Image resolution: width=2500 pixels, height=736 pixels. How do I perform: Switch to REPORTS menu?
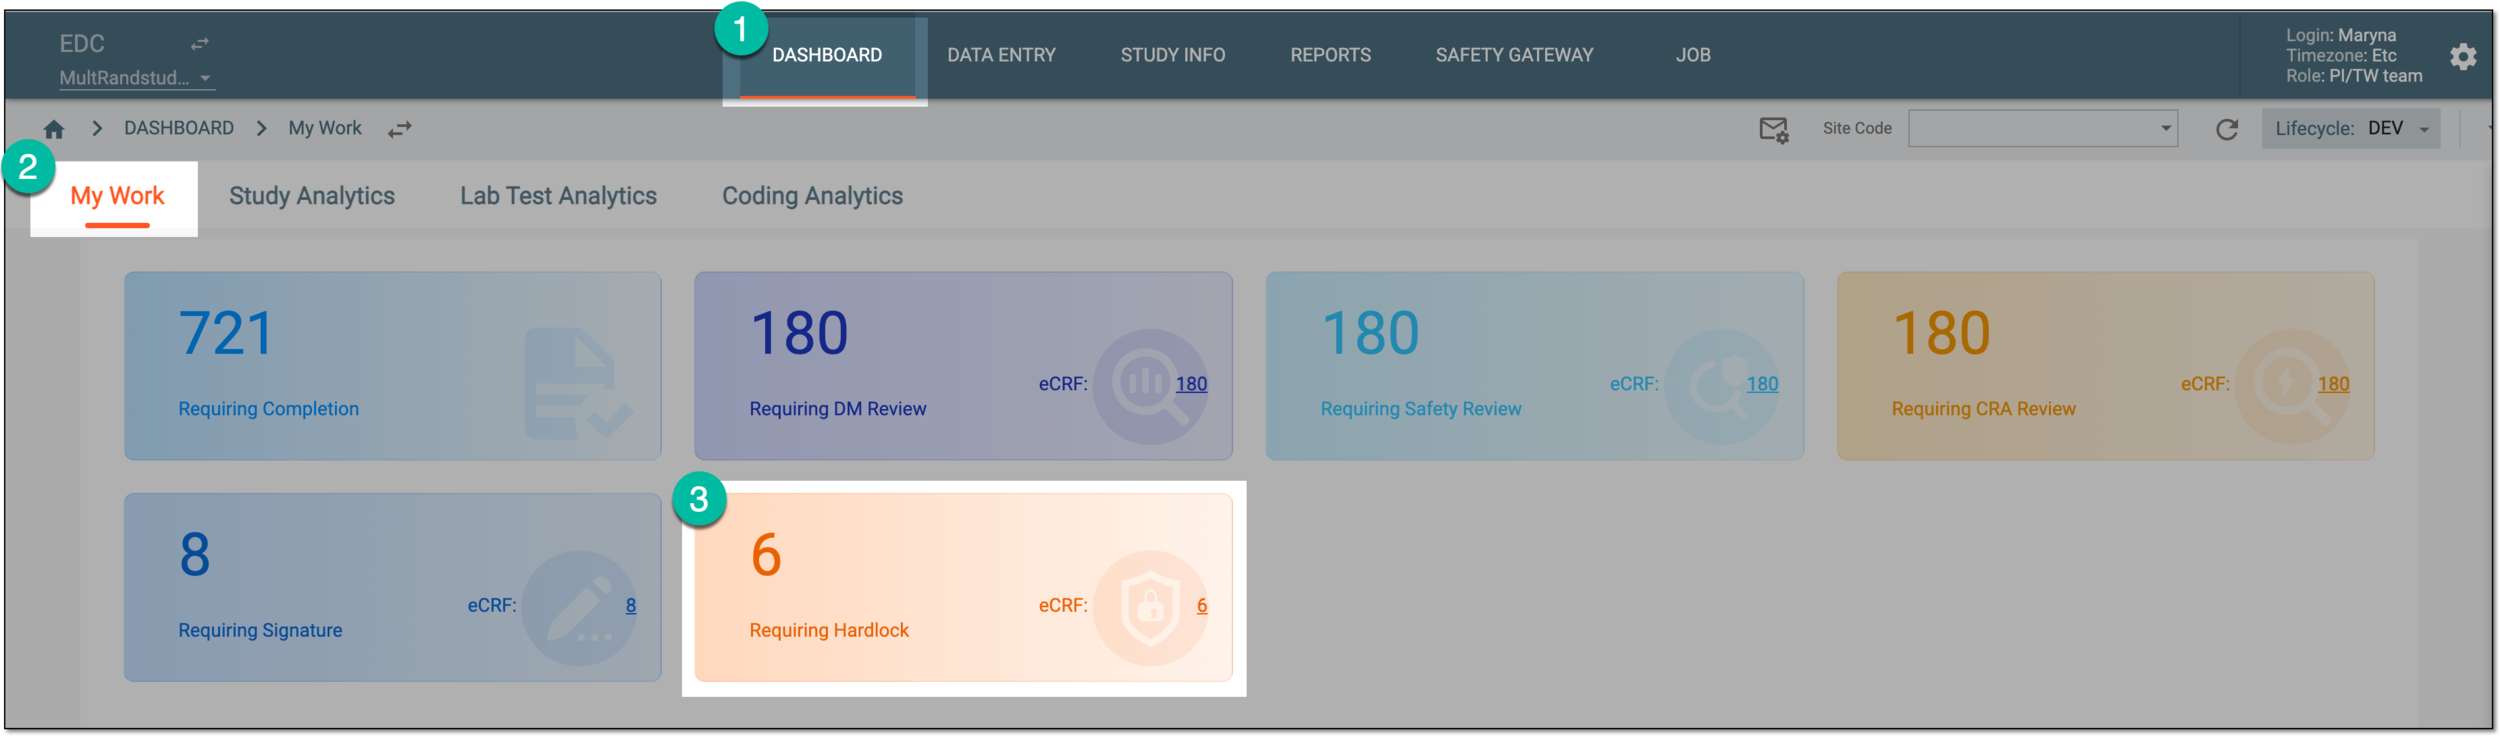click(x=1330, y=55)
